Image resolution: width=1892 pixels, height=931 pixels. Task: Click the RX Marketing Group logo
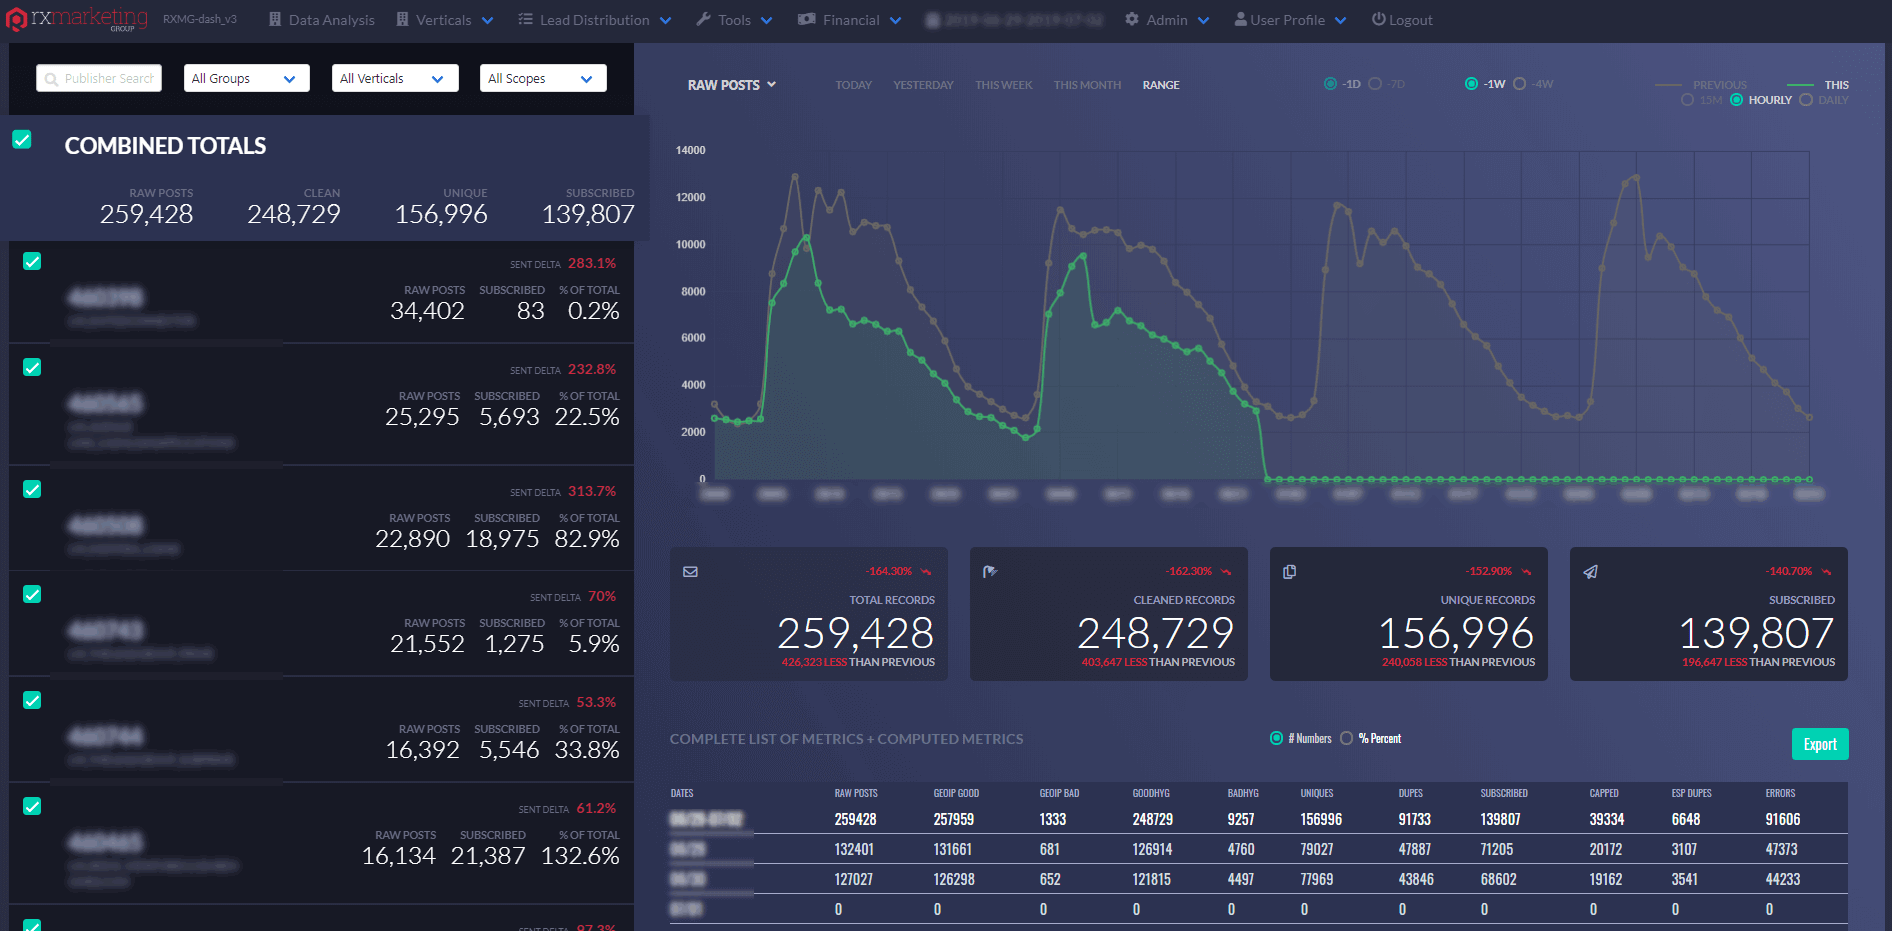(77, 19)
